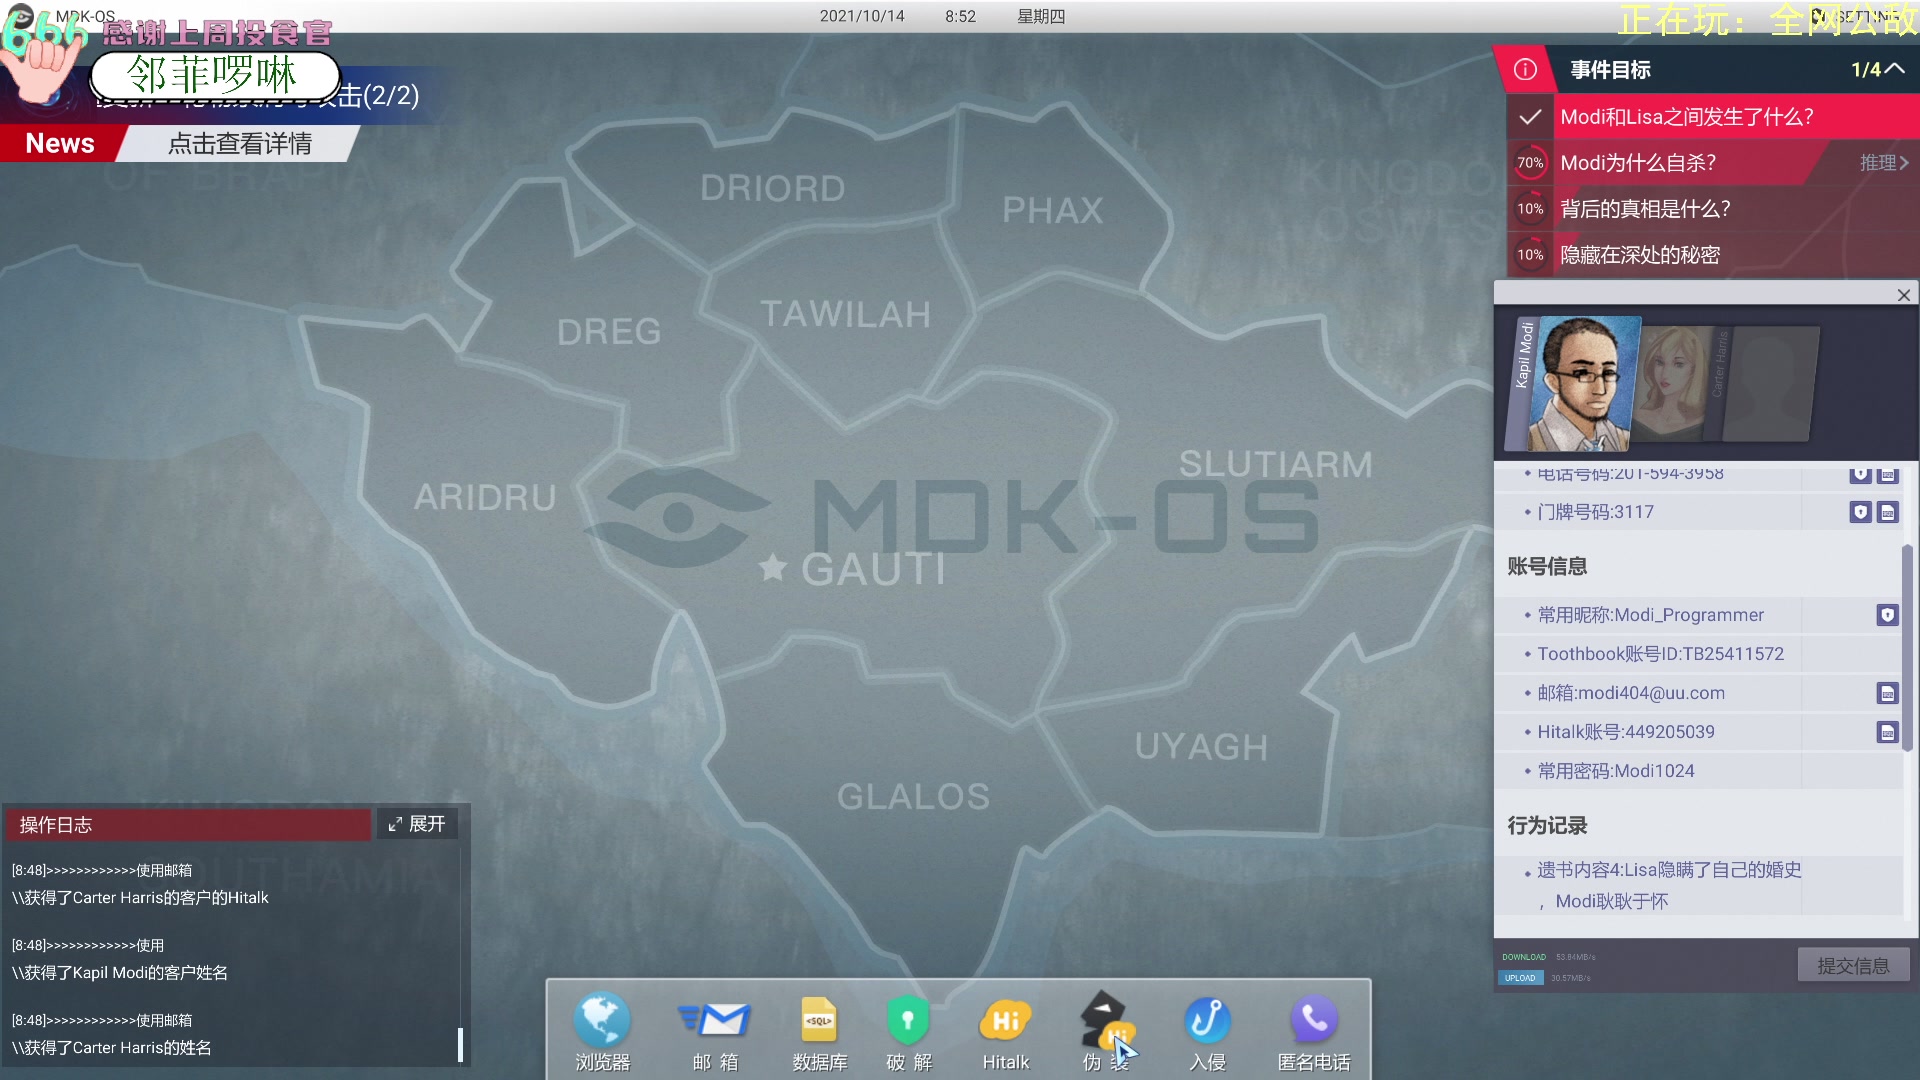This screenshot has height=1080, width=1920.
Task: Click the 10% progress ring for 背后的真相是什么
Action: point(1530,209)
